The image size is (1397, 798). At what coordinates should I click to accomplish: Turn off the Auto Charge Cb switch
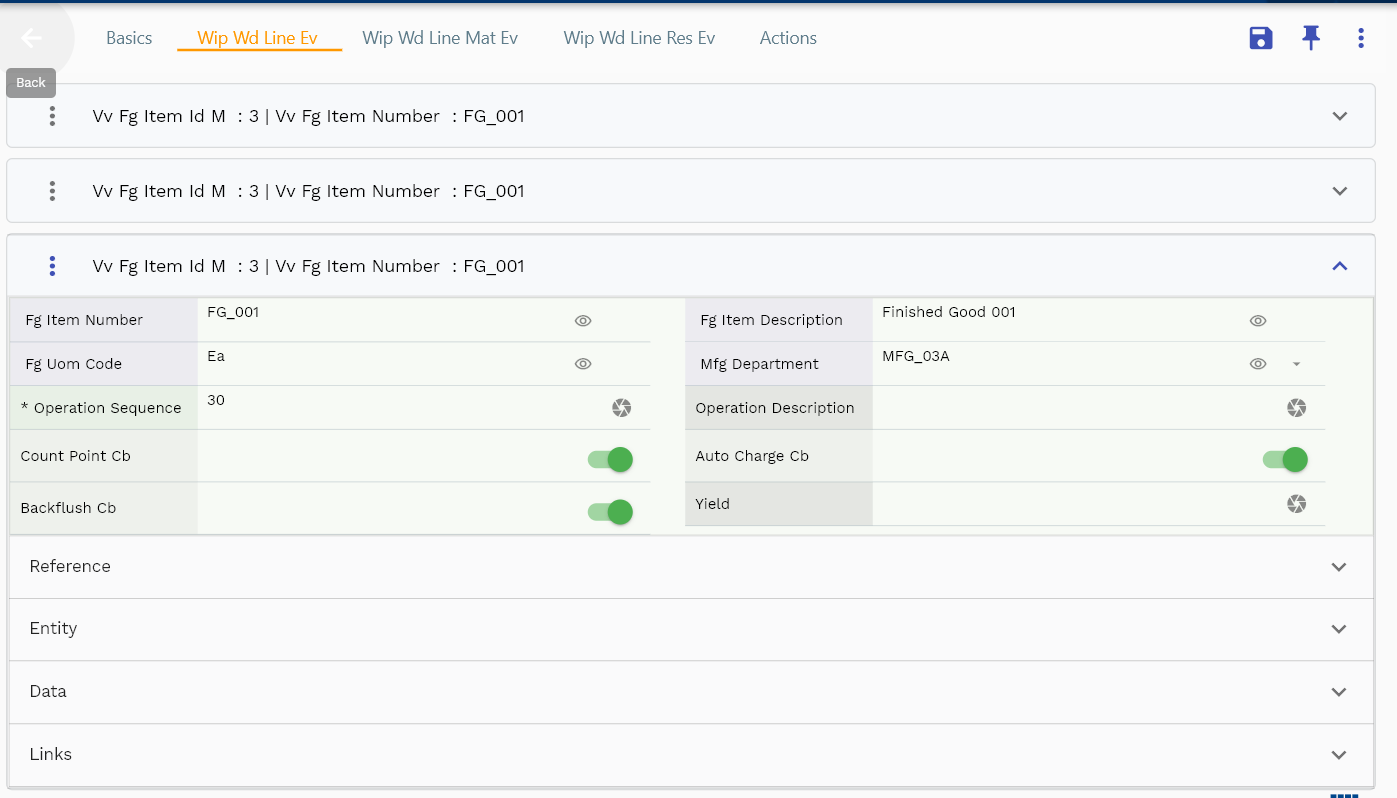pos(1283,459)
